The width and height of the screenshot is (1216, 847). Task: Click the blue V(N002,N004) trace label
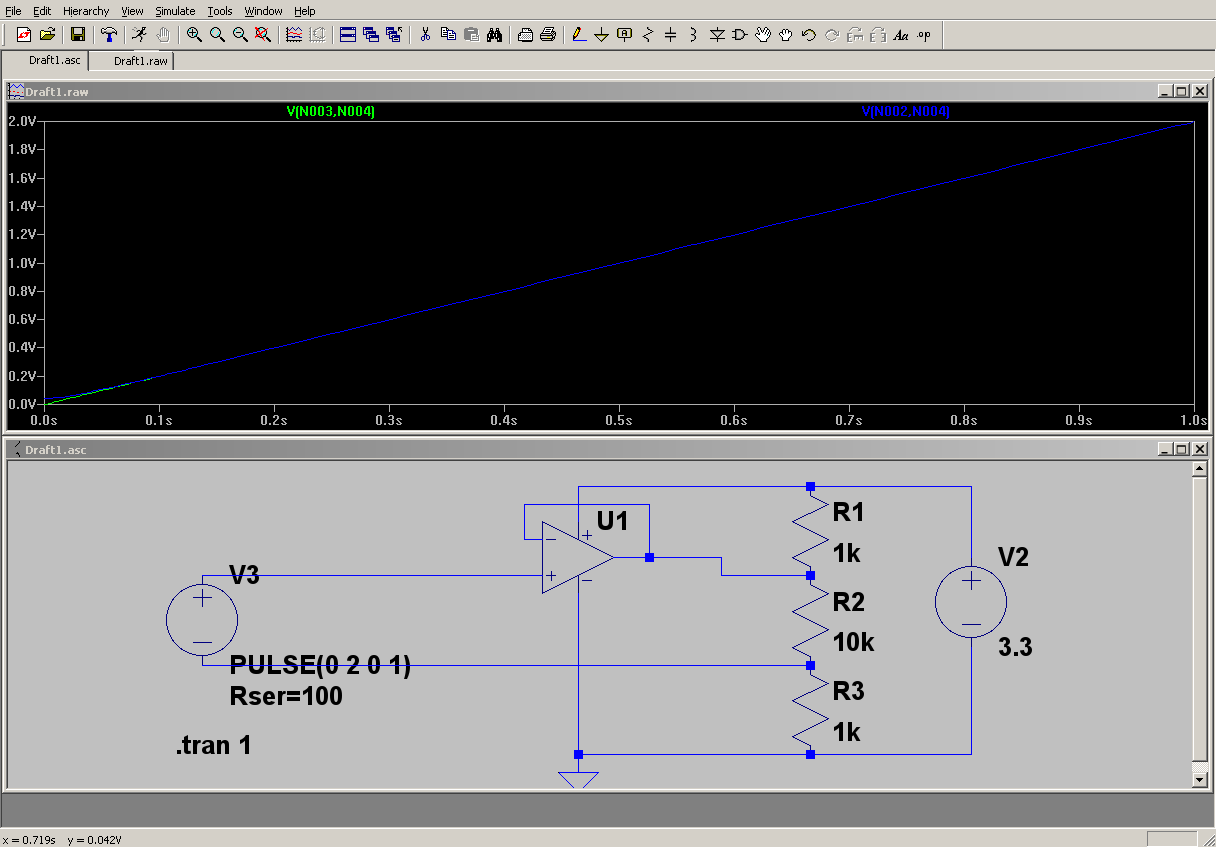905,112
